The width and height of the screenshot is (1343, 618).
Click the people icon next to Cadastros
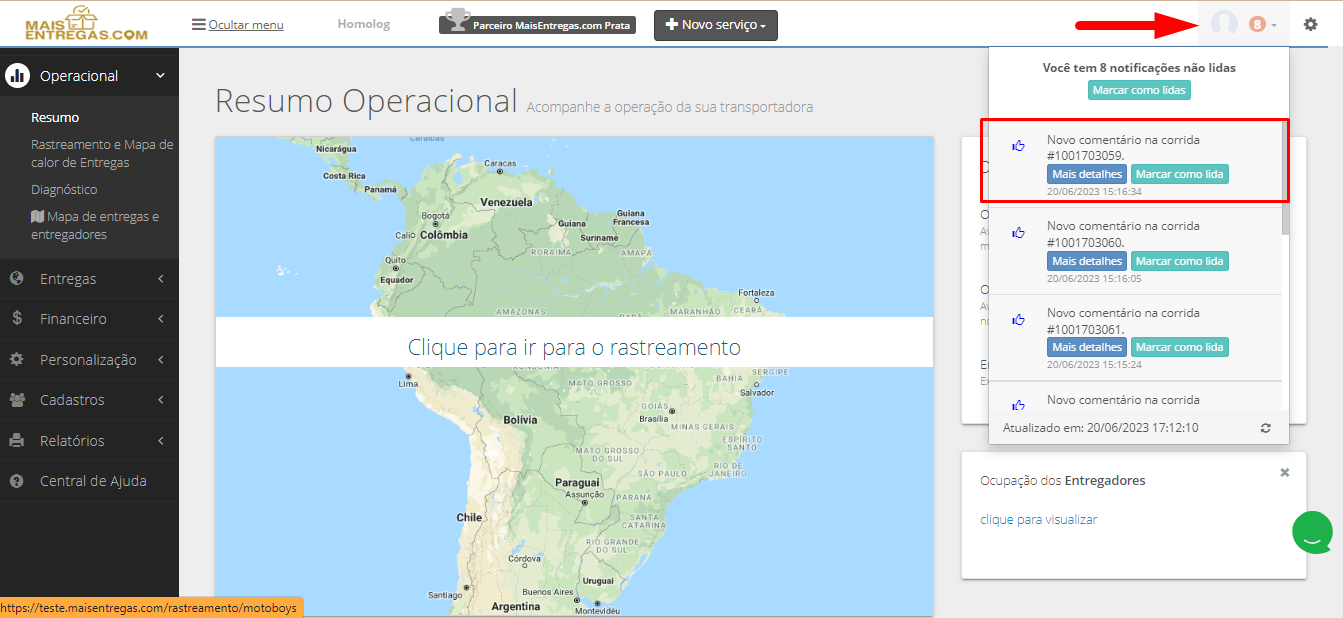pos(17,400)
